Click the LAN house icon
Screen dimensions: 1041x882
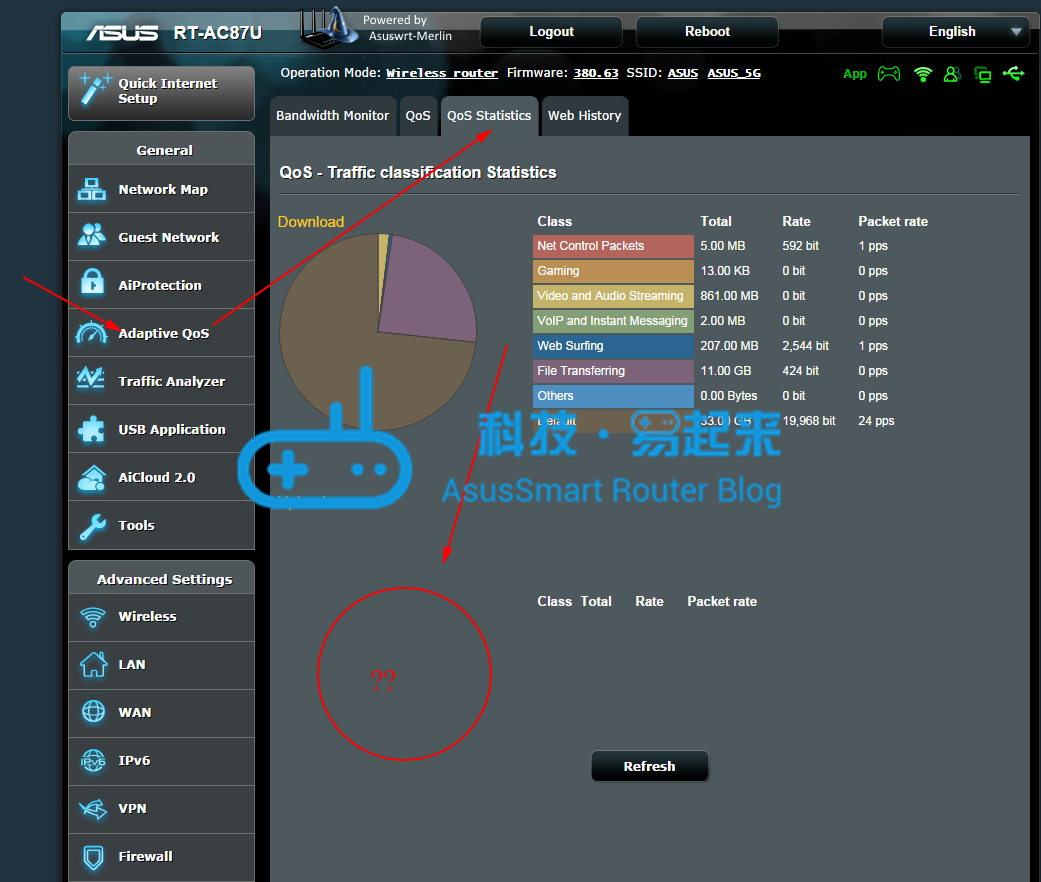pos(93,664)
